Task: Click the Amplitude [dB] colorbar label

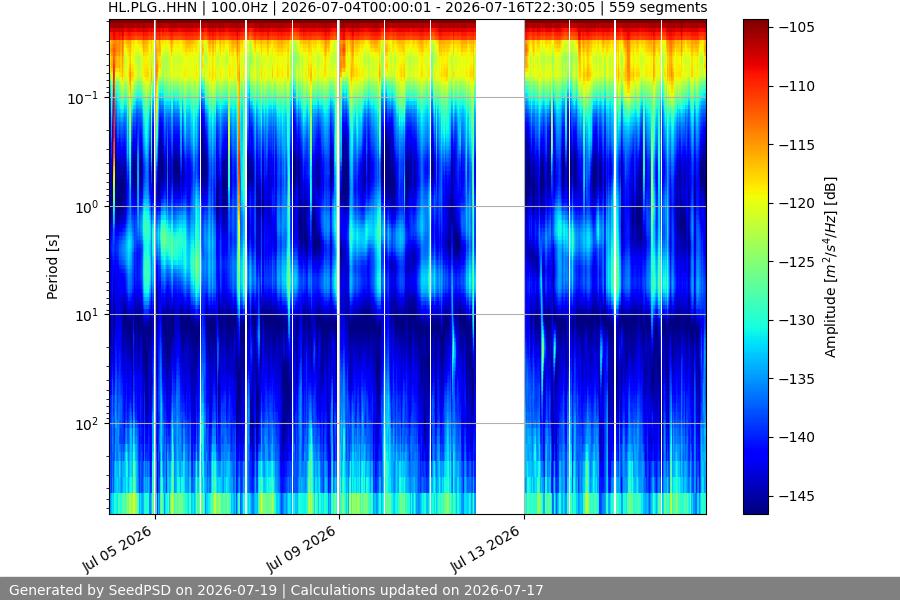Action: [830, 267]
